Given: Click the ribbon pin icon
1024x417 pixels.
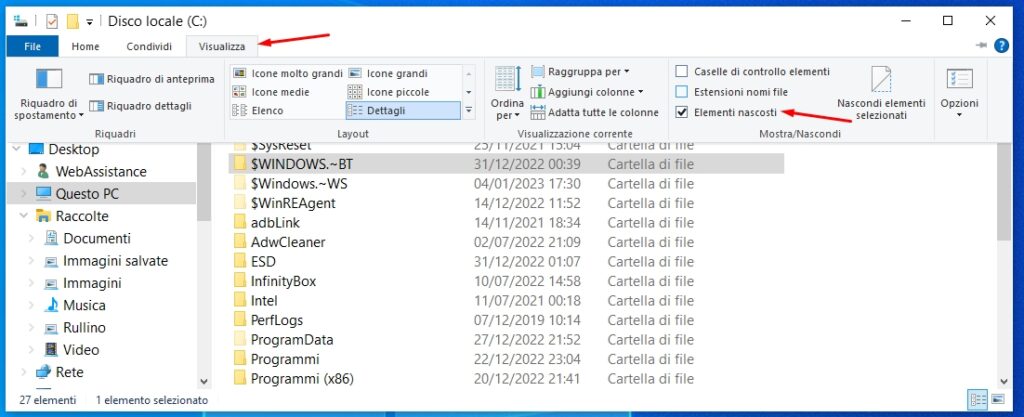Looking at the screenshot, I should click(980, 45).
